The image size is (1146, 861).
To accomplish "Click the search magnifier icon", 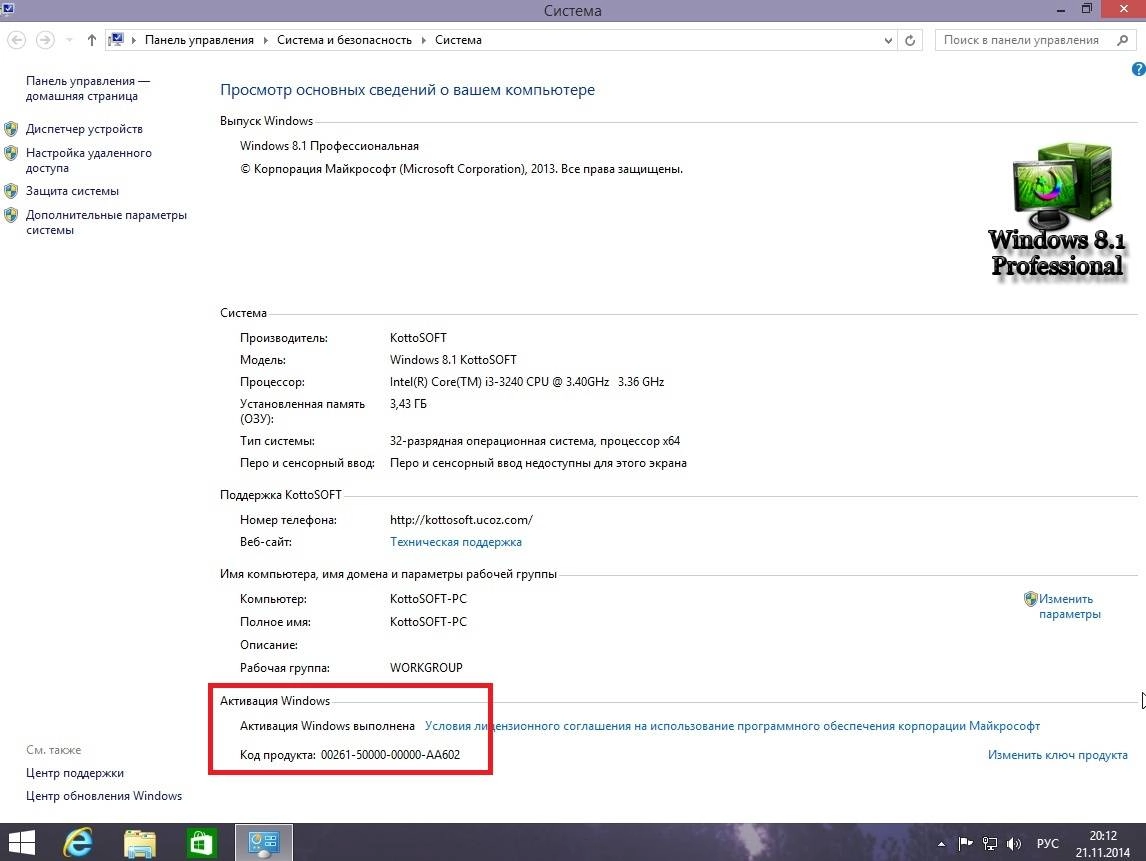I will (x=1123, y=40).
